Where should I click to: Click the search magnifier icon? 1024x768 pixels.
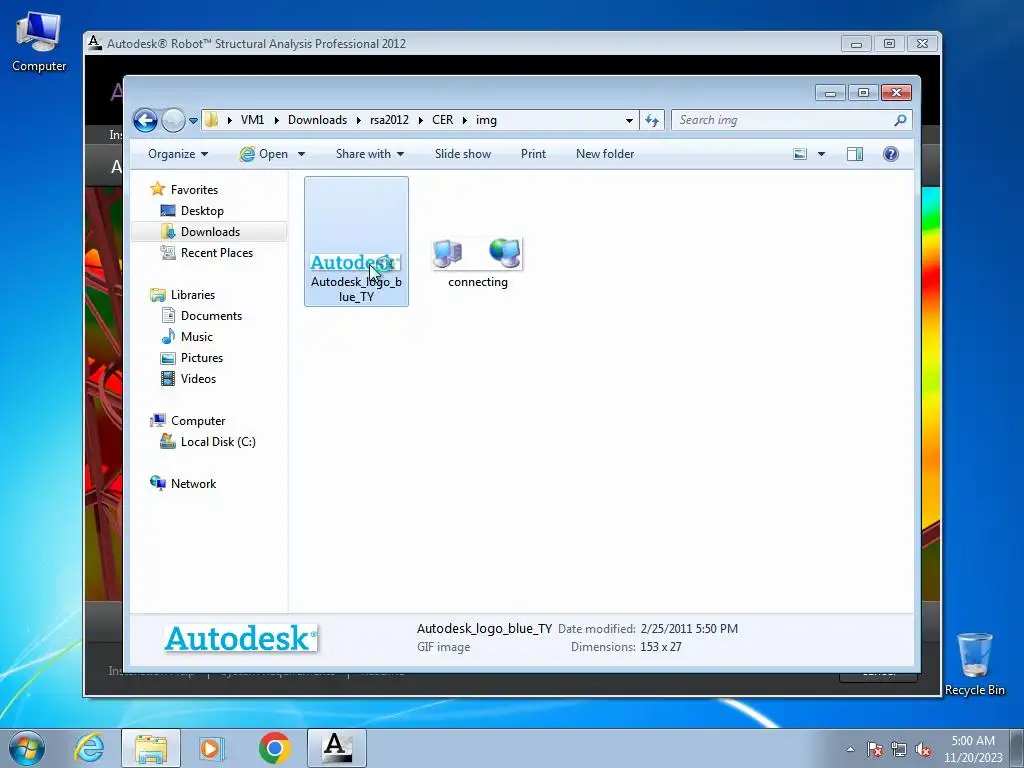click(901, 120)
